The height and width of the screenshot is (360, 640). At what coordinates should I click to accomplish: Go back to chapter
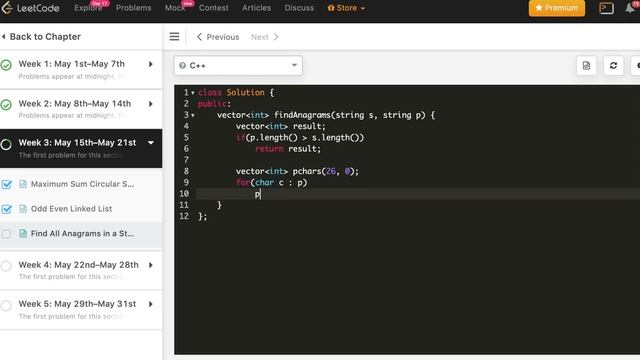pyautogui.click(x=41, y=37)
